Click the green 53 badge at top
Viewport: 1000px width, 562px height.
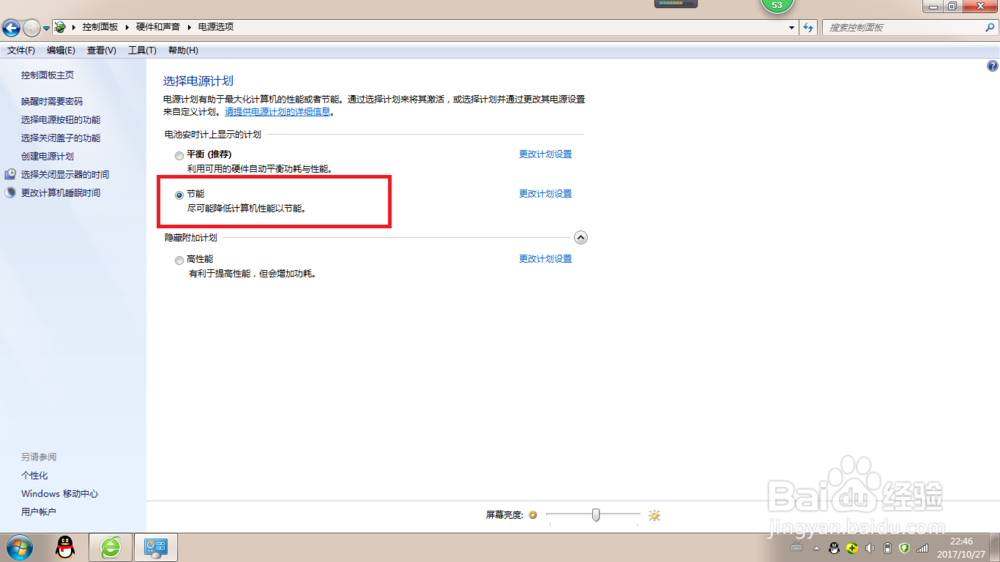(777, 6)
